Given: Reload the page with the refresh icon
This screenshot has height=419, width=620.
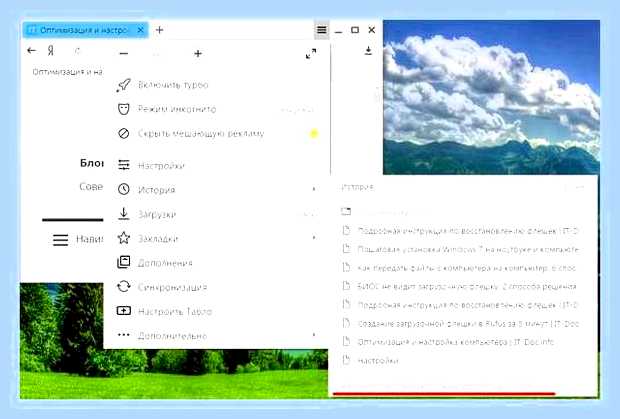Looking at the screenshot, I should [78, 51].
